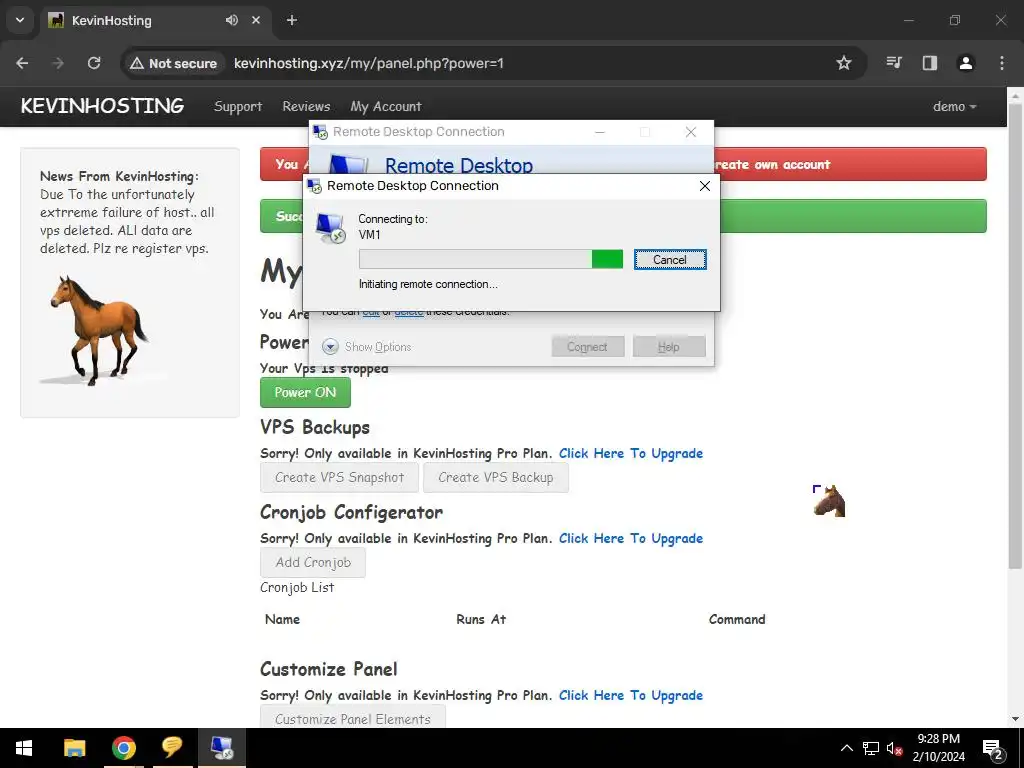Click Connect in the Remote Desktop window
This screenshot has width=1024, height=768.
point(587,347)
